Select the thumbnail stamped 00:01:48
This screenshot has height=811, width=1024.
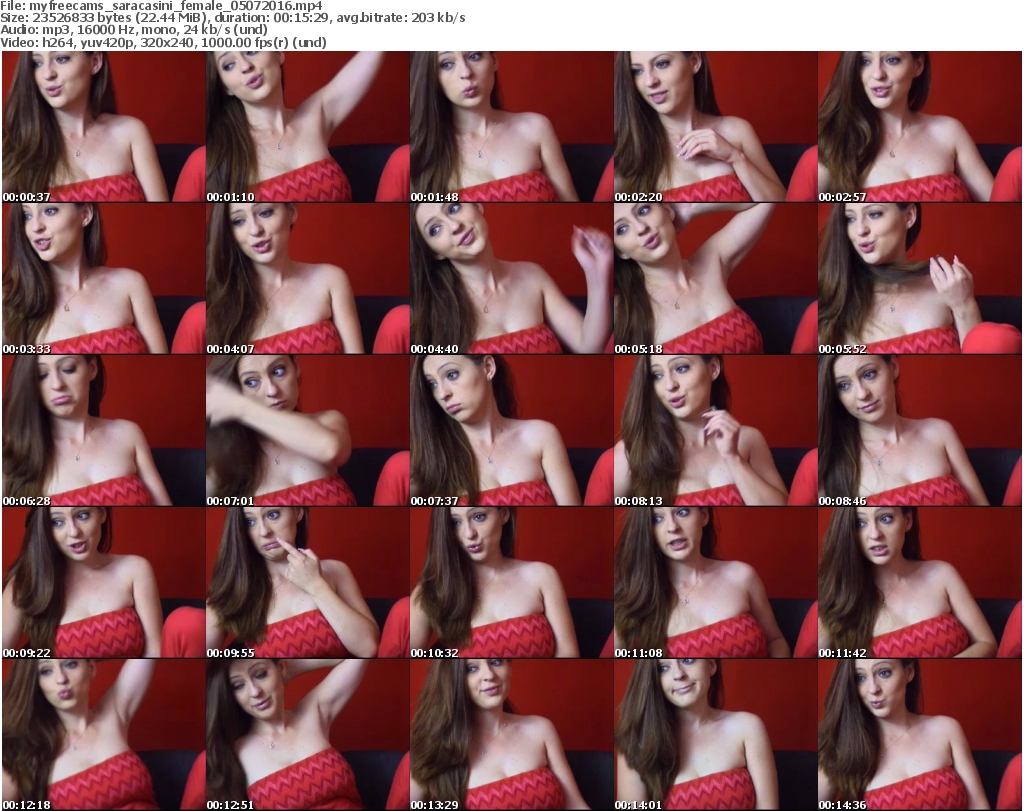511,127
